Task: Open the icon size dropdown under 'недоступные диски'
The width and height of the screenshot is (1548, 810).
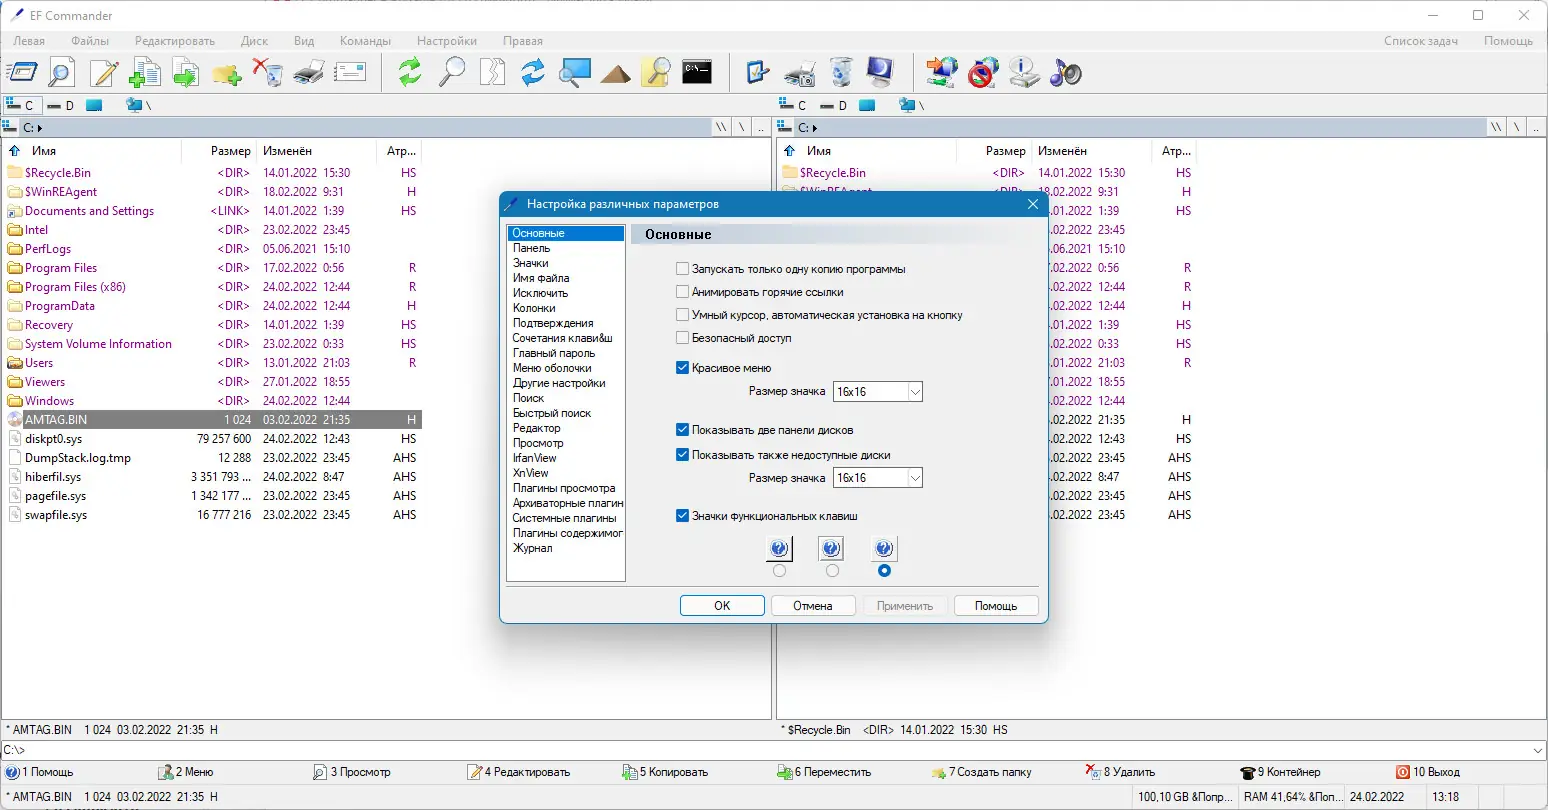Action: [915, 478]
